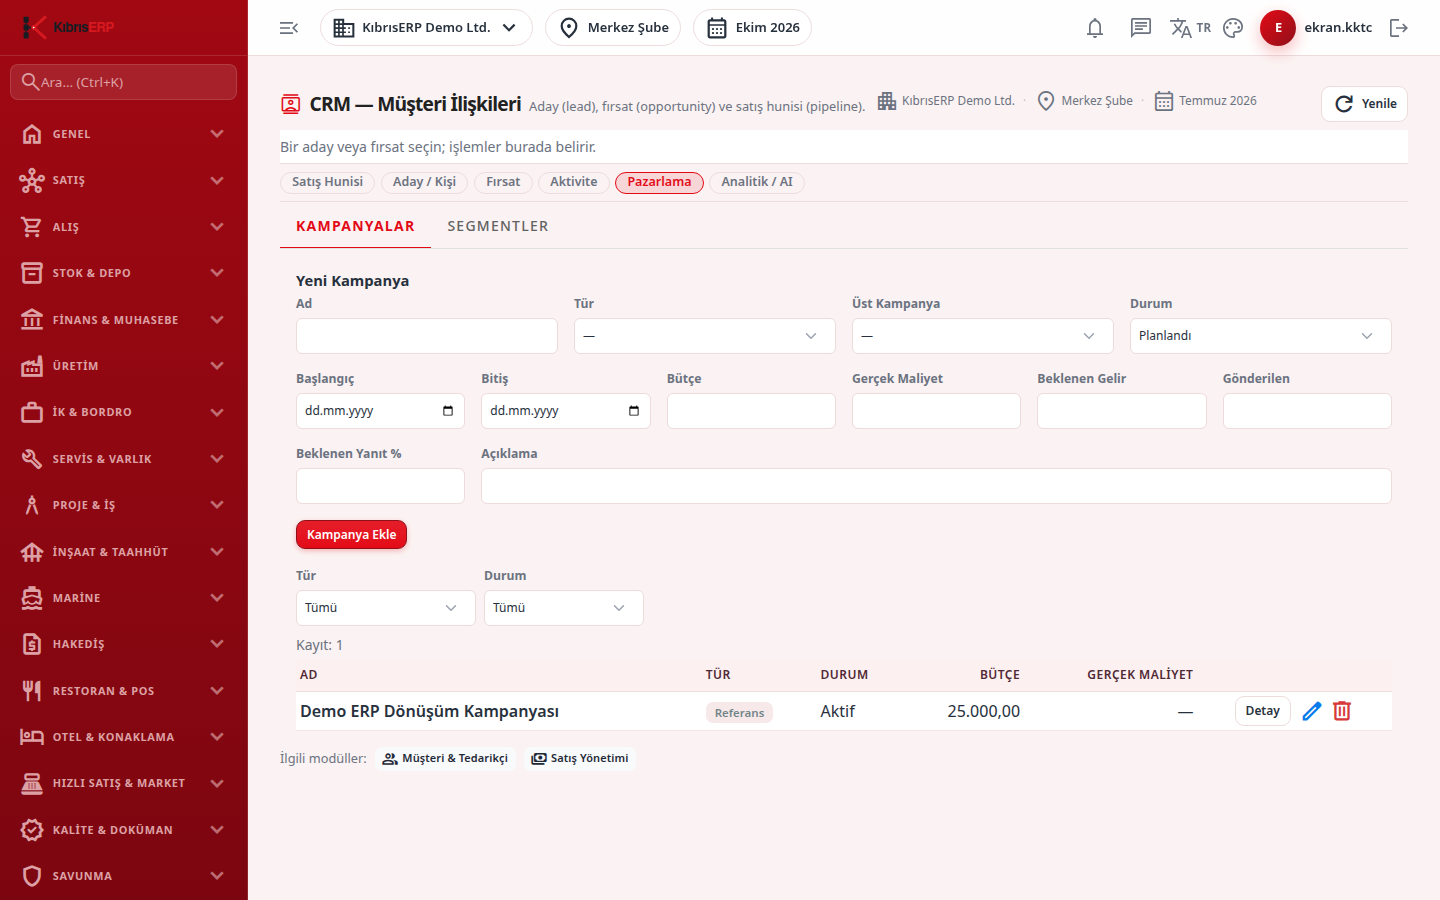Follow the Müşteri & Tedarikçi module link
The height and width of the screenshot is (900, 1440).
[445, 759]
